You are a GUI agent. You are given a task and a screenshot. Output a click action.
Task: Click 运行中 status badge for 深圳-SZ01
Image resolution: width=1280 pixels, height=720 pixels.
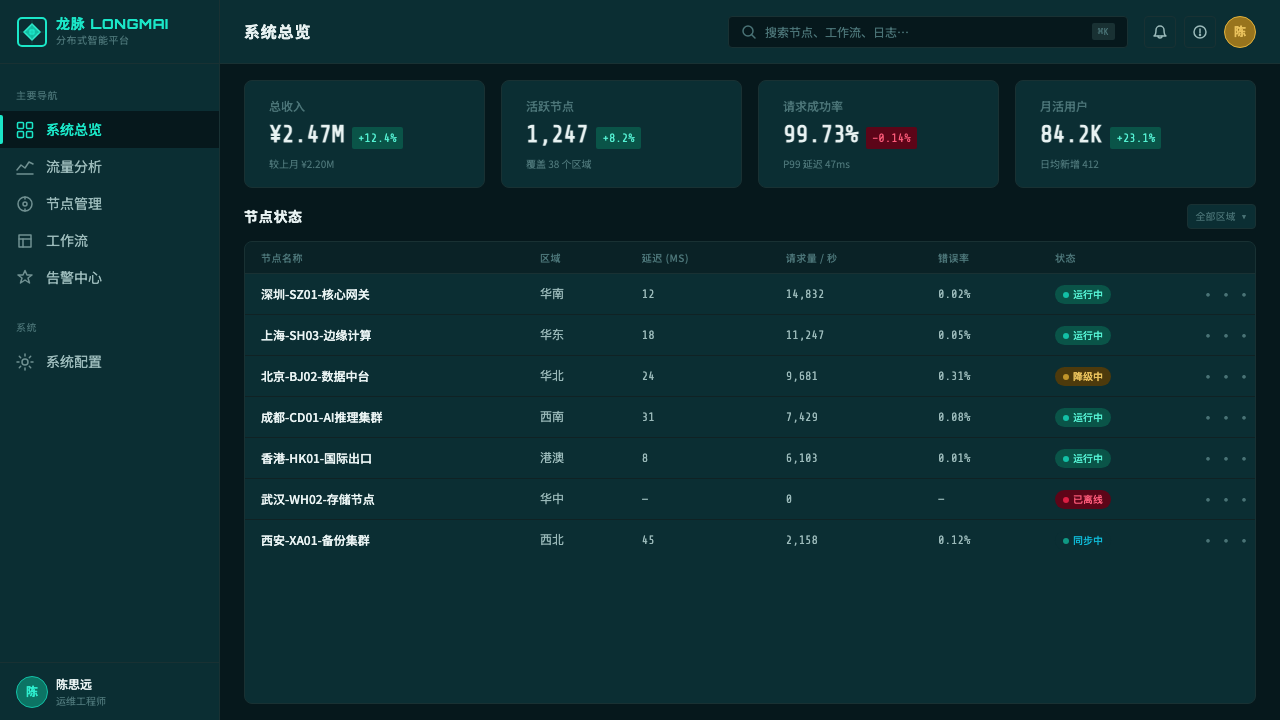pyautogui.click(x=1083, y=295)
